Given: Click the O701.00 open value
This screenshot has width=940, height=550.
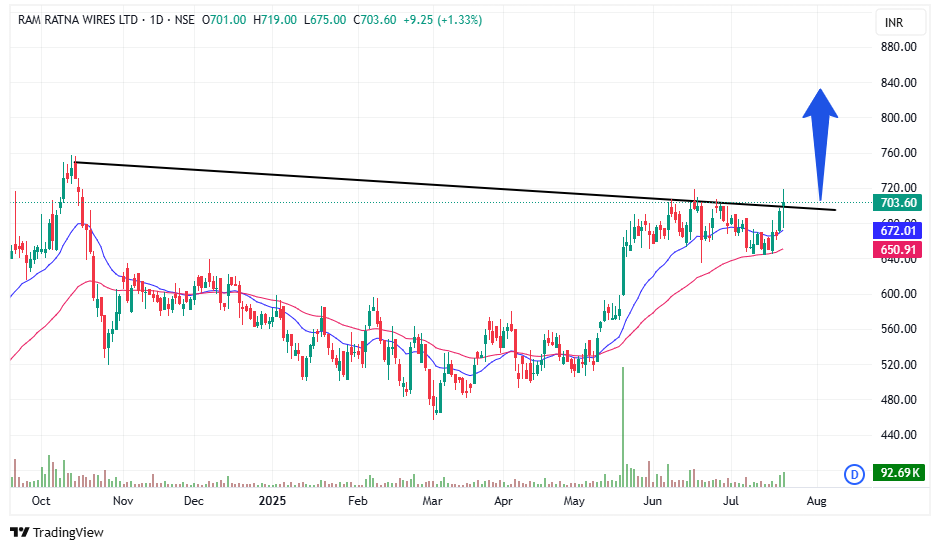Looking at the screenshot, I should [224, 20].
